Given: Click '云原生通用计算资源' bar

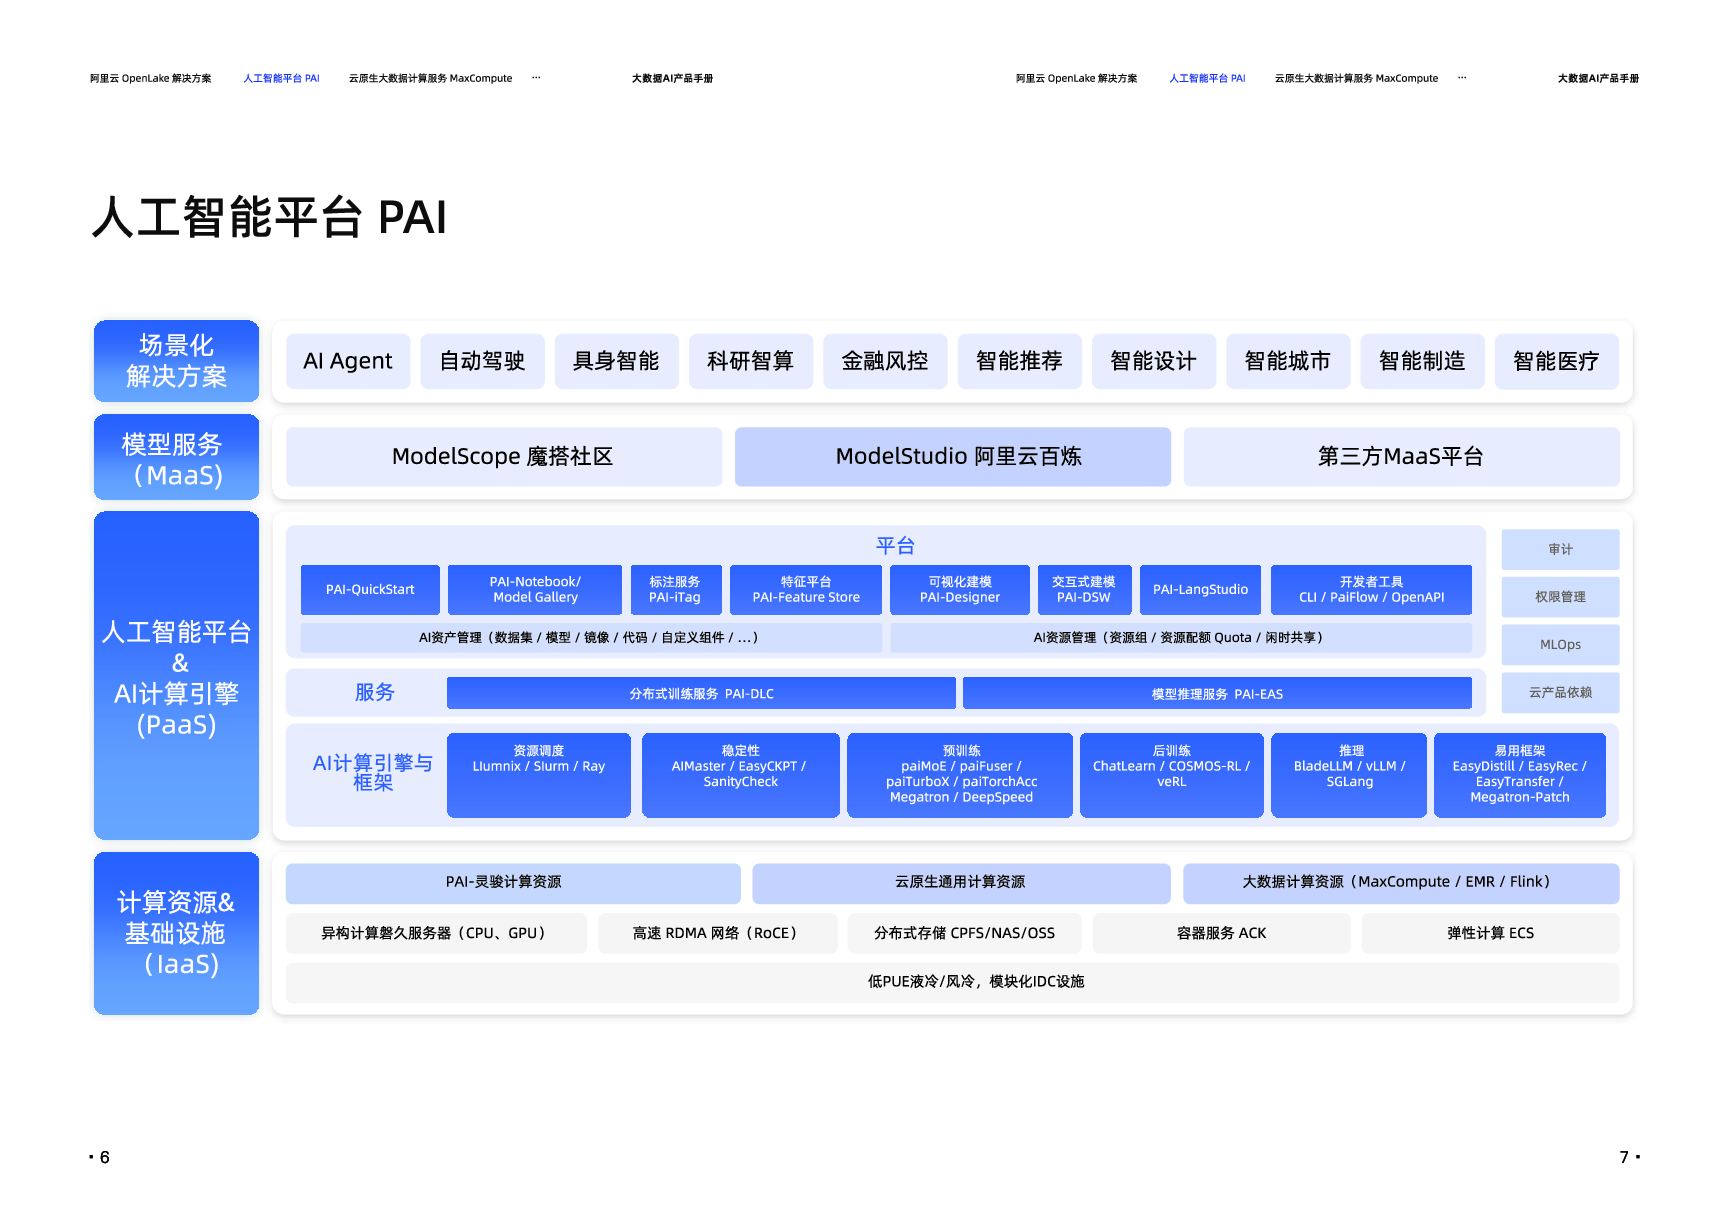Looking at the screenshot, I should (961, 883).
